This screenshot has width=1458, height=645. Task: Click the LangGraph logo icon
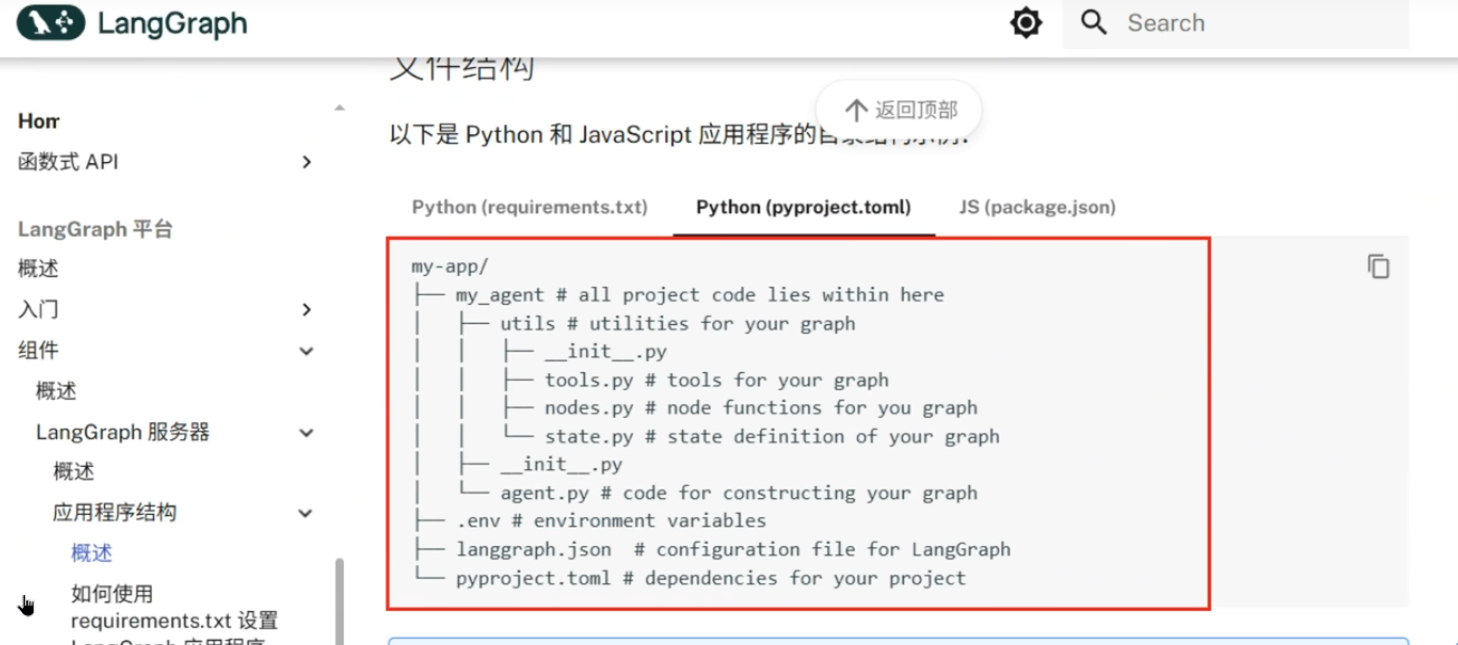tap(51, 23)
